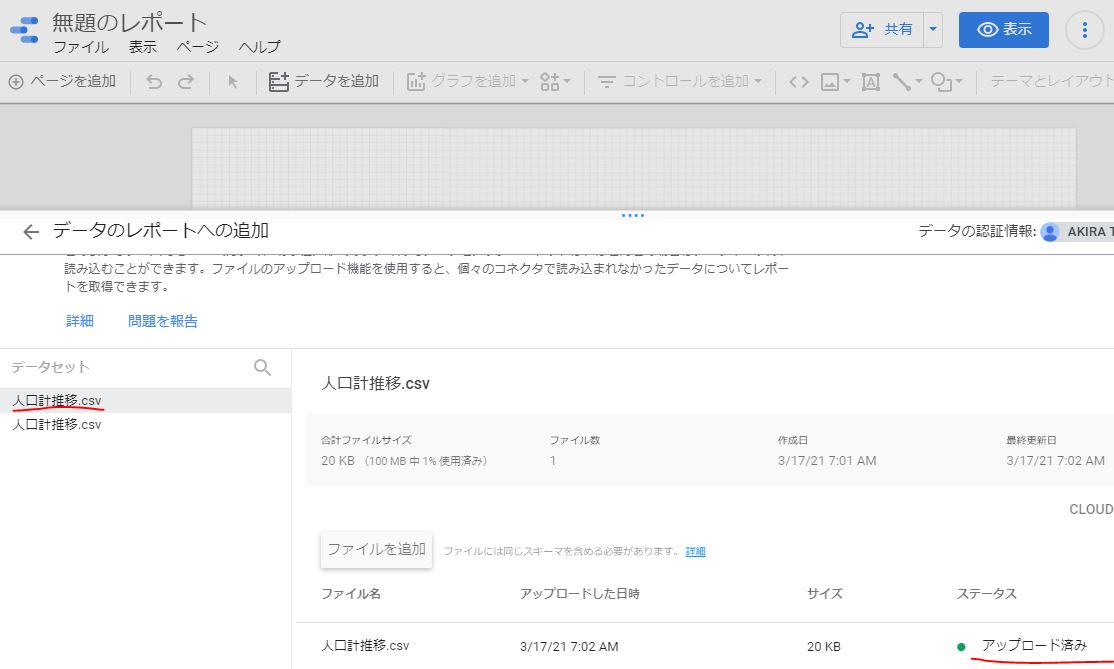Select the text box tool icon
This screenshot has height=669, width=1114.
pos(871,82)
